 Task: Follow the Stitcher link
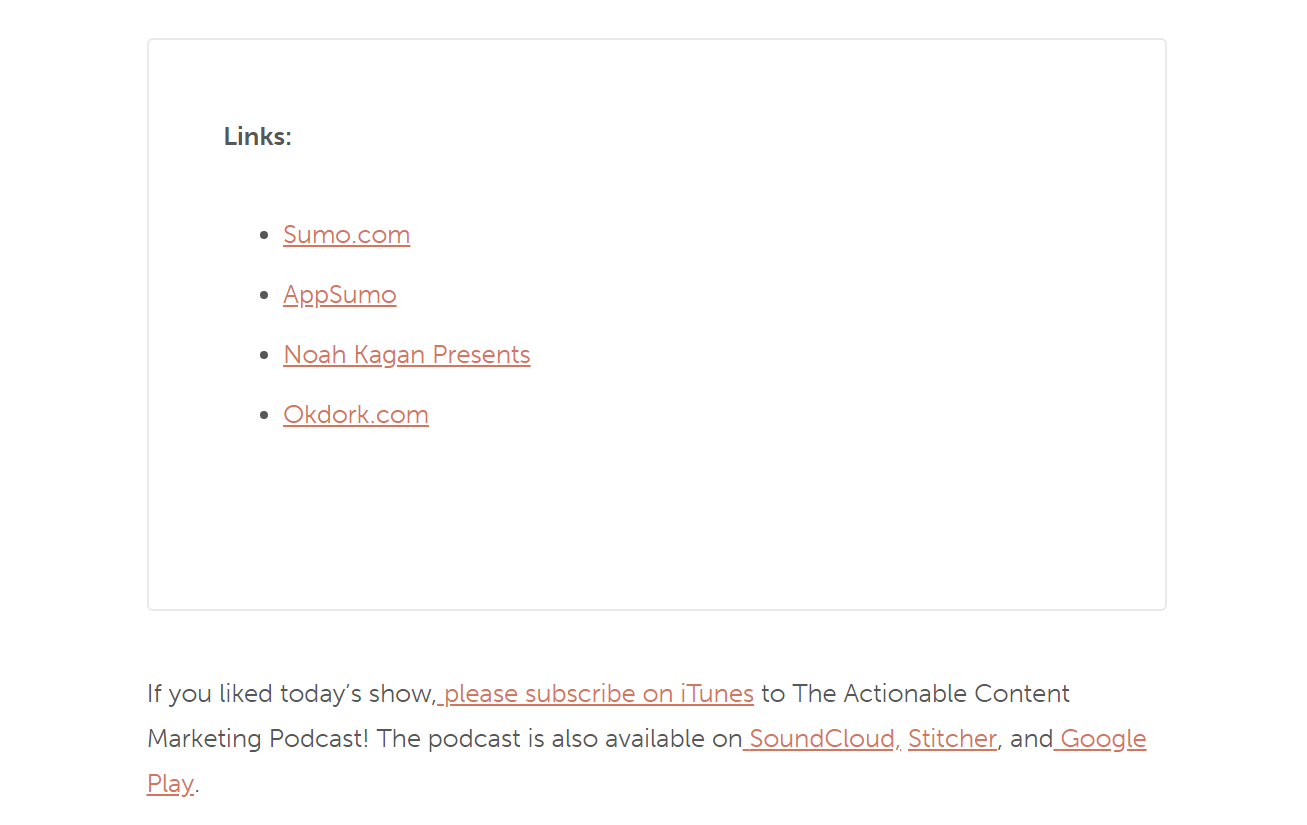coord(952,739)
